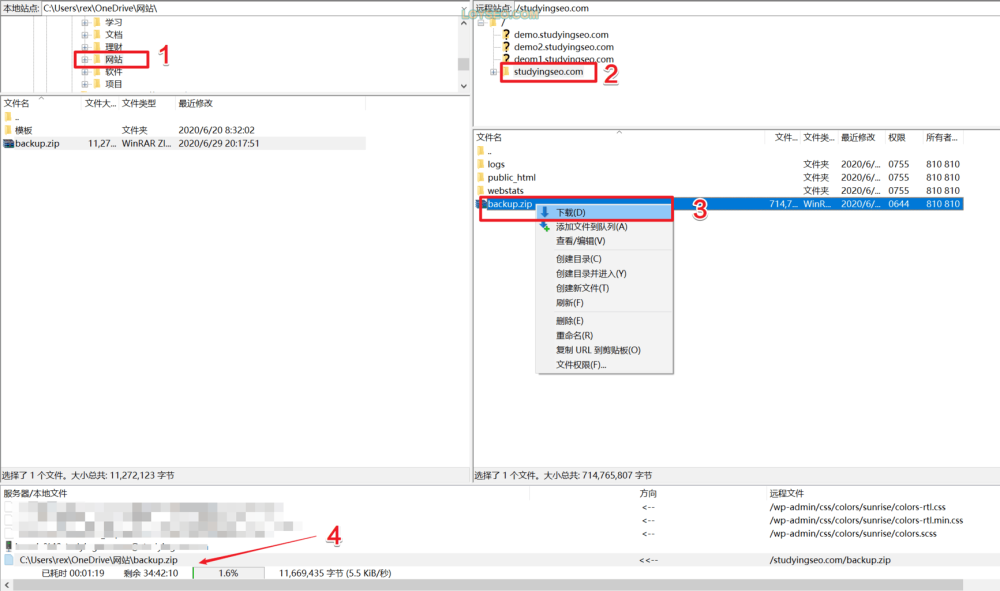Expand the 软件 folder node
The height and width of the screenshot is (591, 1000).
click(x=85, y=72)
